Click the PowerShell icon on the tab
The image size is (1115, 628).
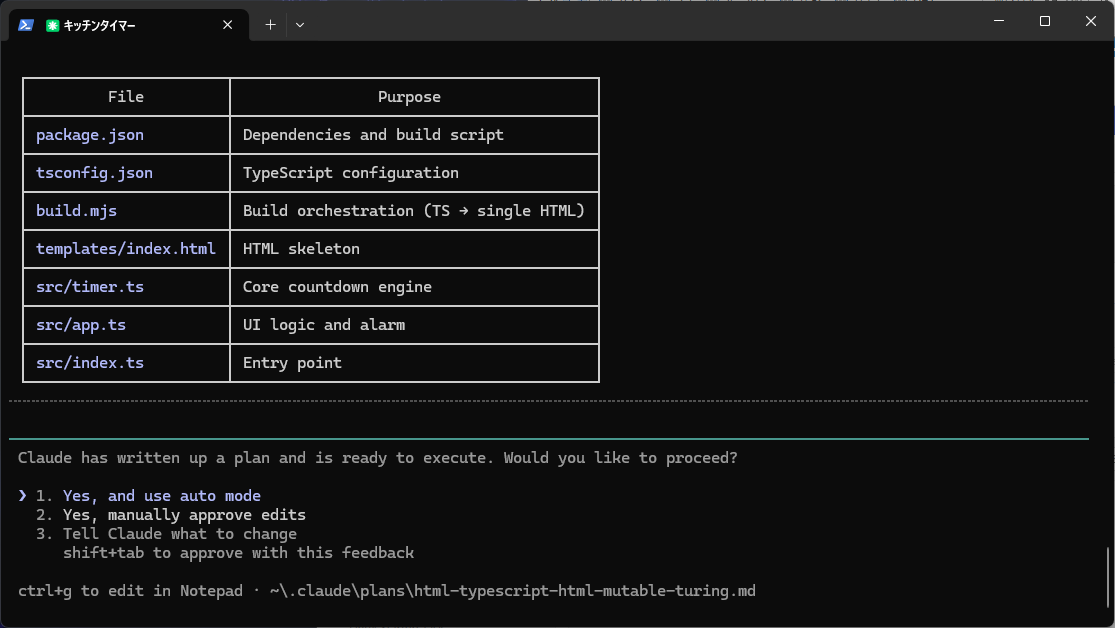pyautogui.click(x=26, y=25)
